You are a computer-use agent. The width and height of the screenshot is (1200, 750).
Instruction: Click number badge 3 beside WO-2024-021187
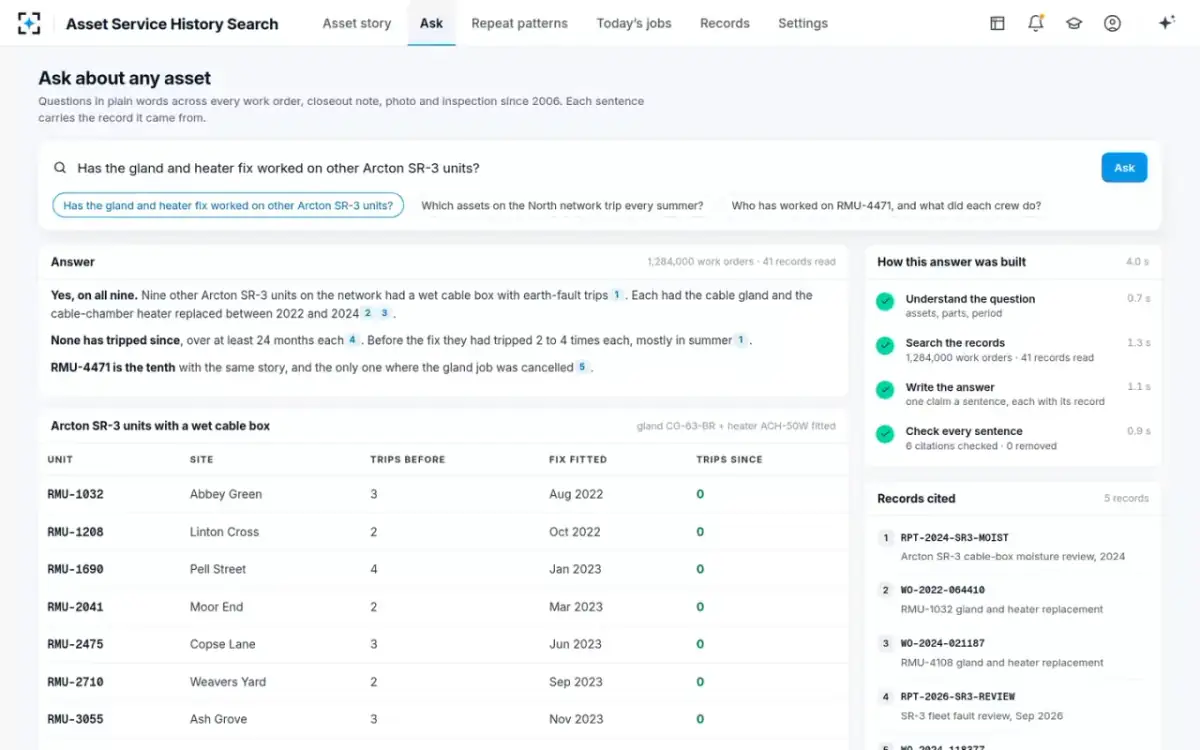pyautogui.click(x=885, y=643)
